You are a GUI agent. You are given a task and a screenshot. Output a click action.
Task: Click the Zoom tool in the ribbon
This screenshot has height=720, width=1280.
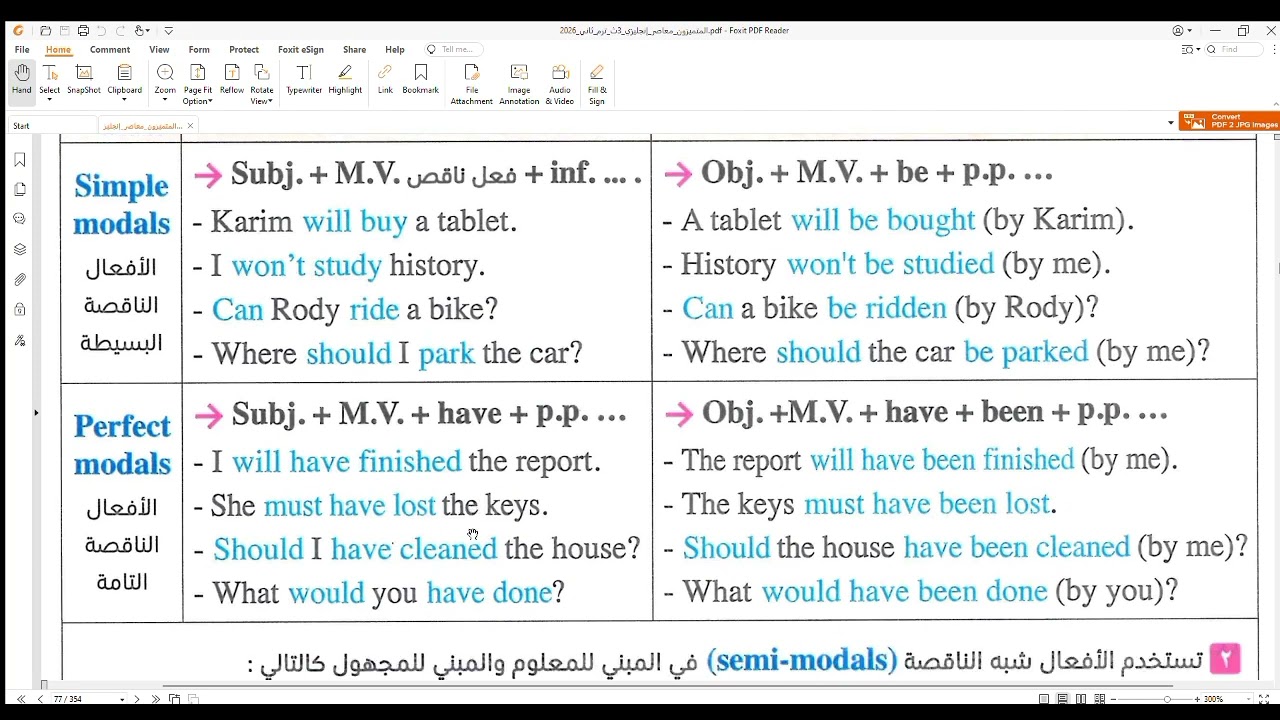[x=165, y=79]
